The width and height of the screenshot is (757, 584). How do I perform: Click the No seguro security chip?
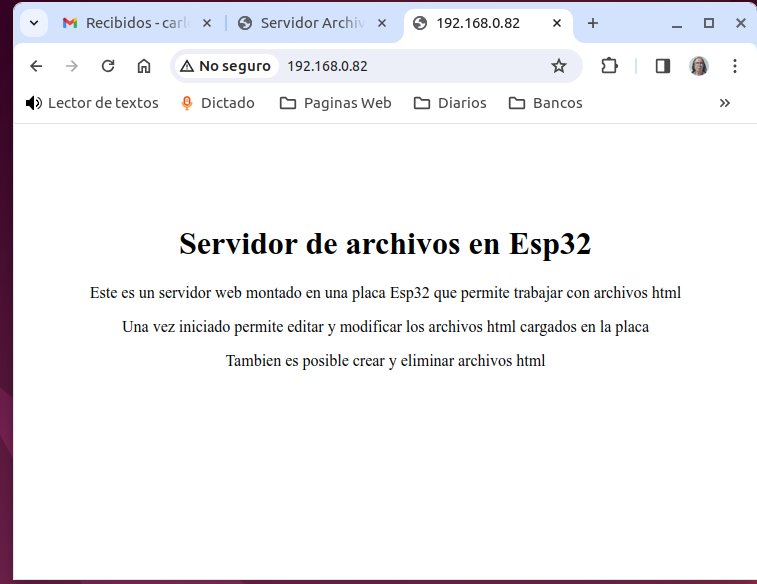(x=225, y=66)
